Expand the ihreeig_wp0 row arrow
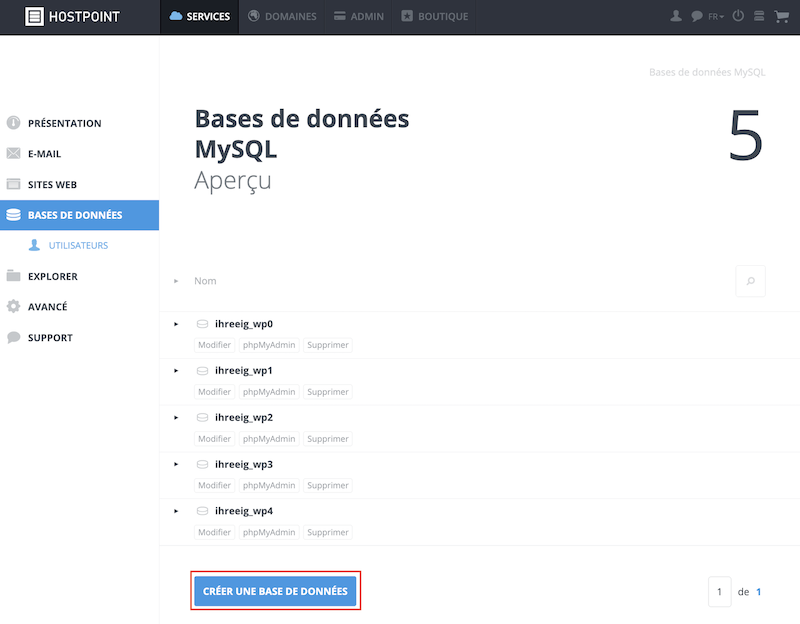The image size is (800, 624). pyautogui.click(x=176, y=324)
